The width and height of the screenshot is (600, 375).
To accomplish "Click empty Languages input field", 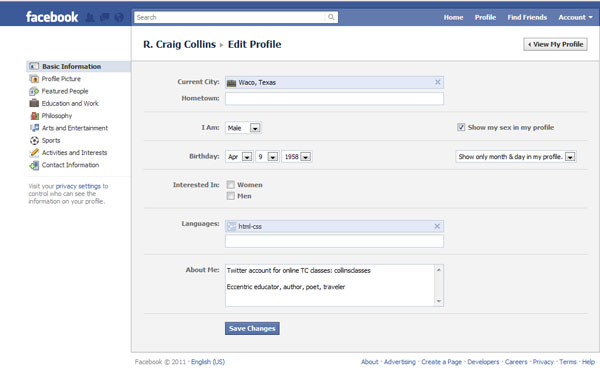I will pyautogui.click(x=334, y=241).
